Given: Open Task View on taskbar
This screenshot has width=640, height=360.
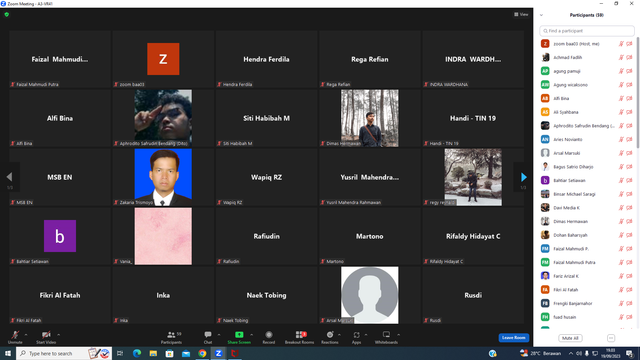Looking at the screenshot, I should 120,353.
